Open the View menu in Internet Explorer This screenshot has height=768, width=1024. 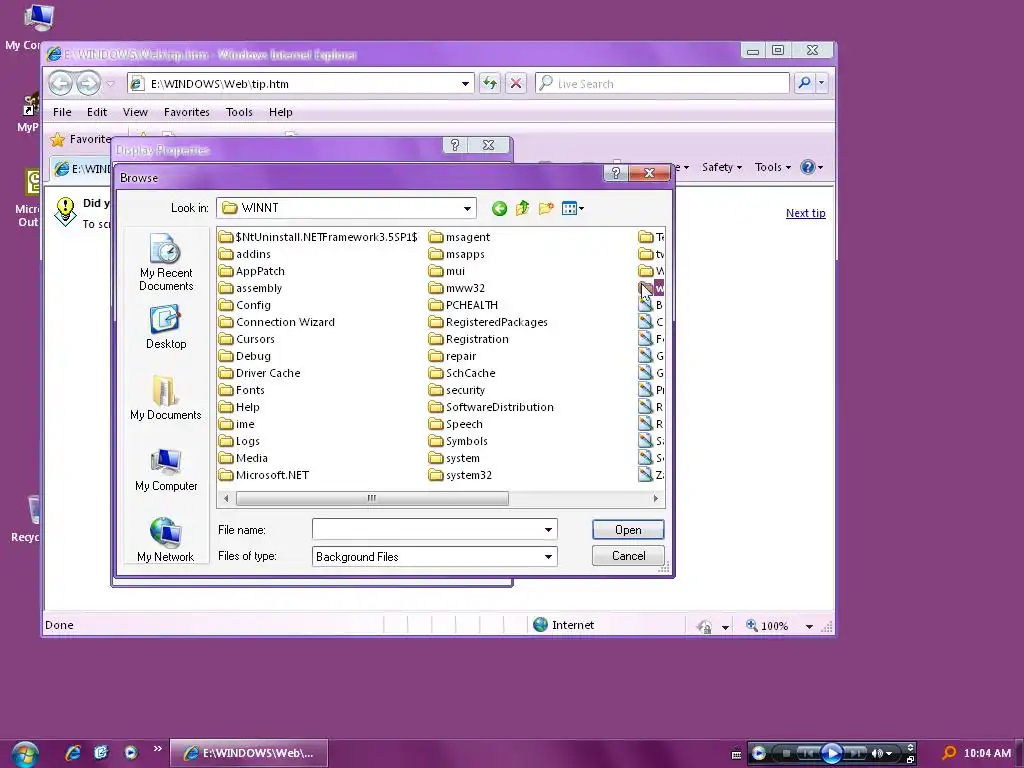135,112
